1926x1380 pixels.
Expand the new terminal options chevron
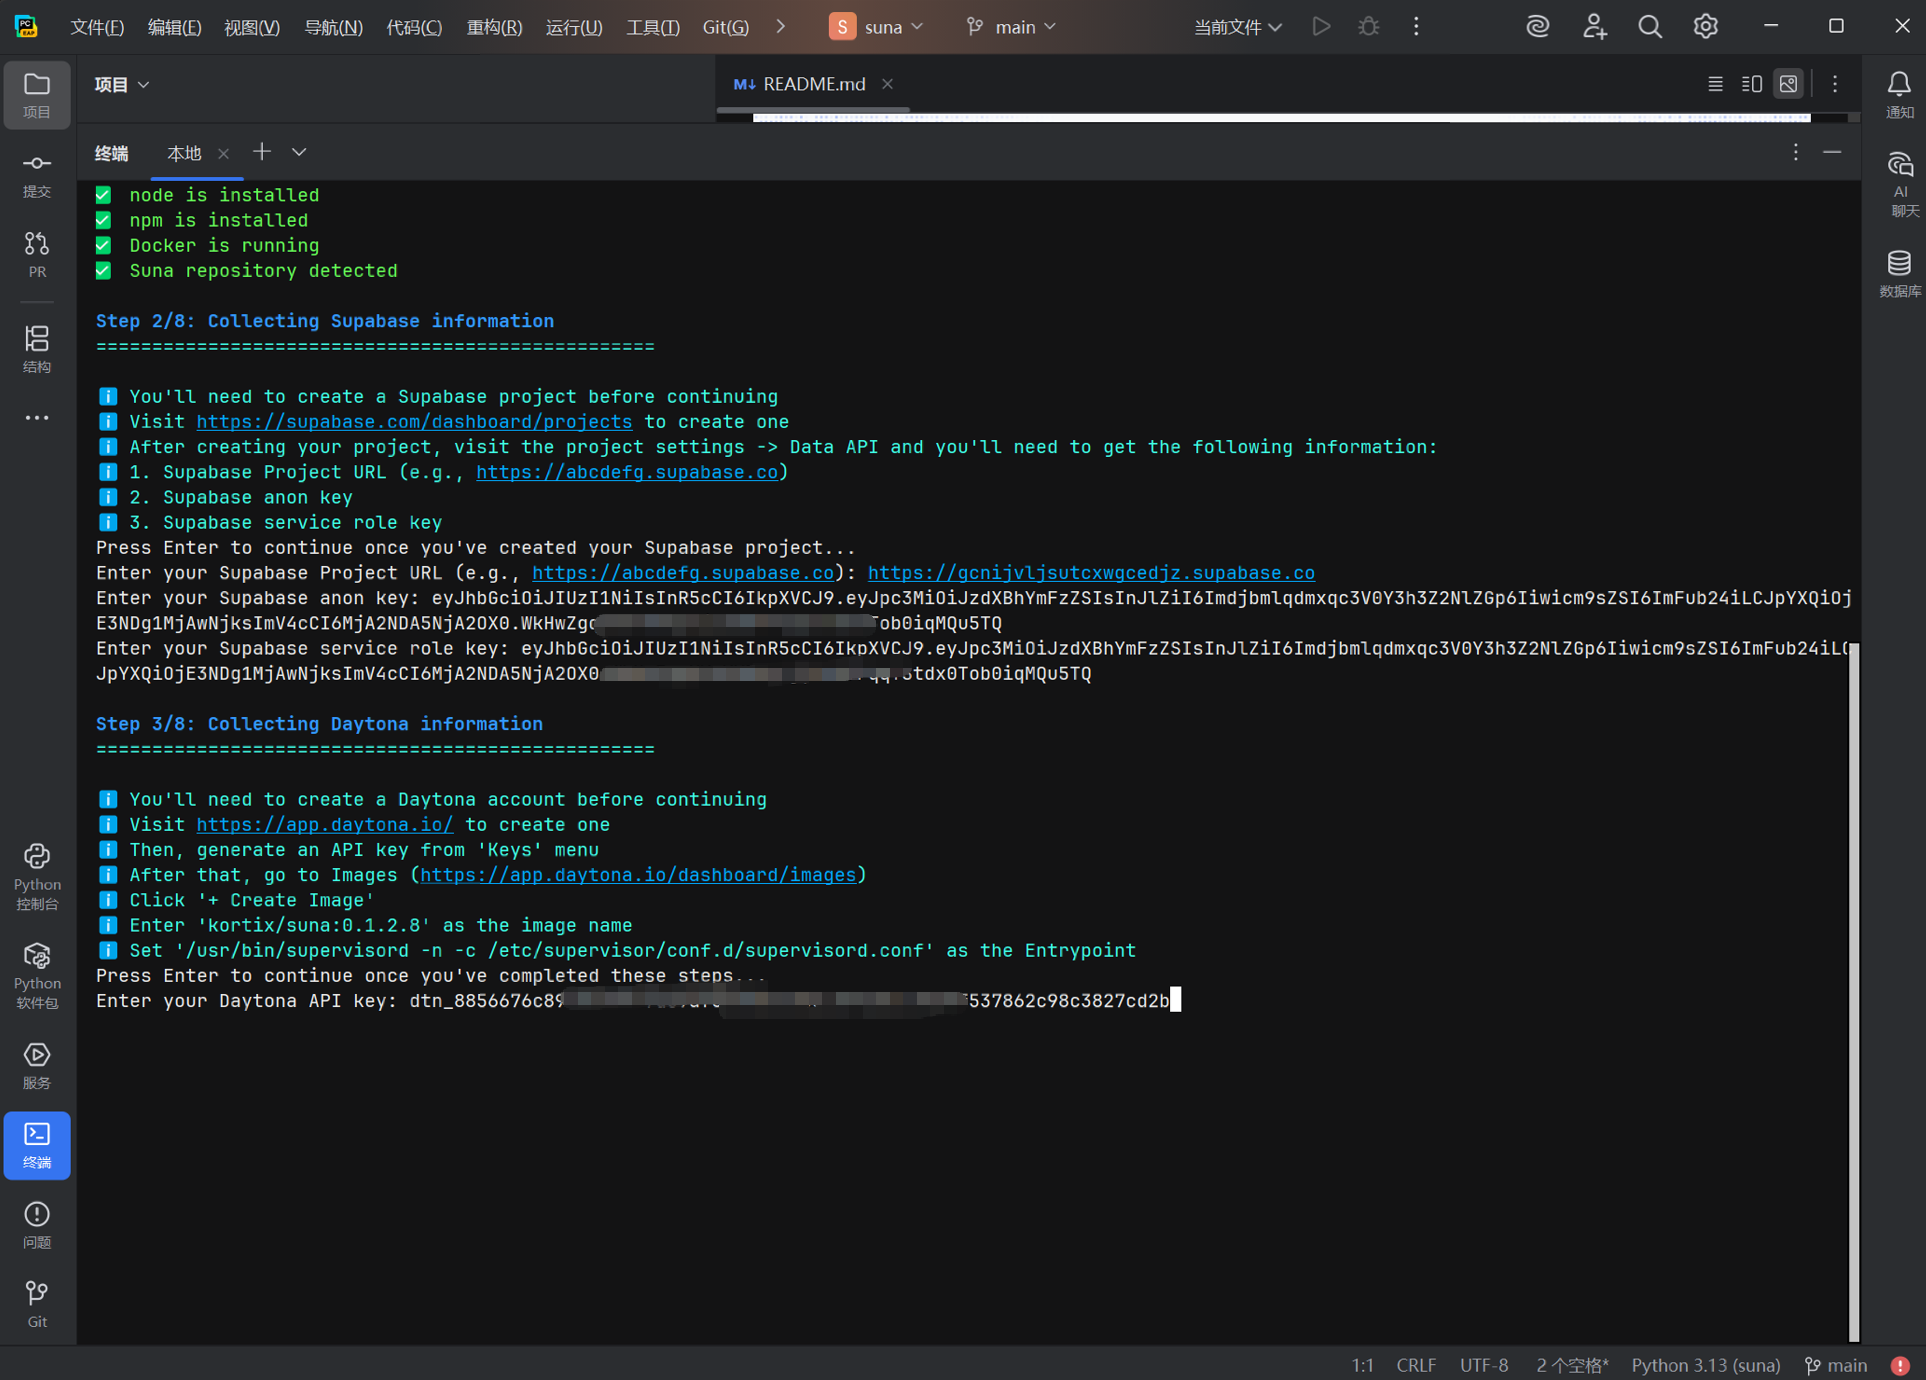click(x=299, y=152)
